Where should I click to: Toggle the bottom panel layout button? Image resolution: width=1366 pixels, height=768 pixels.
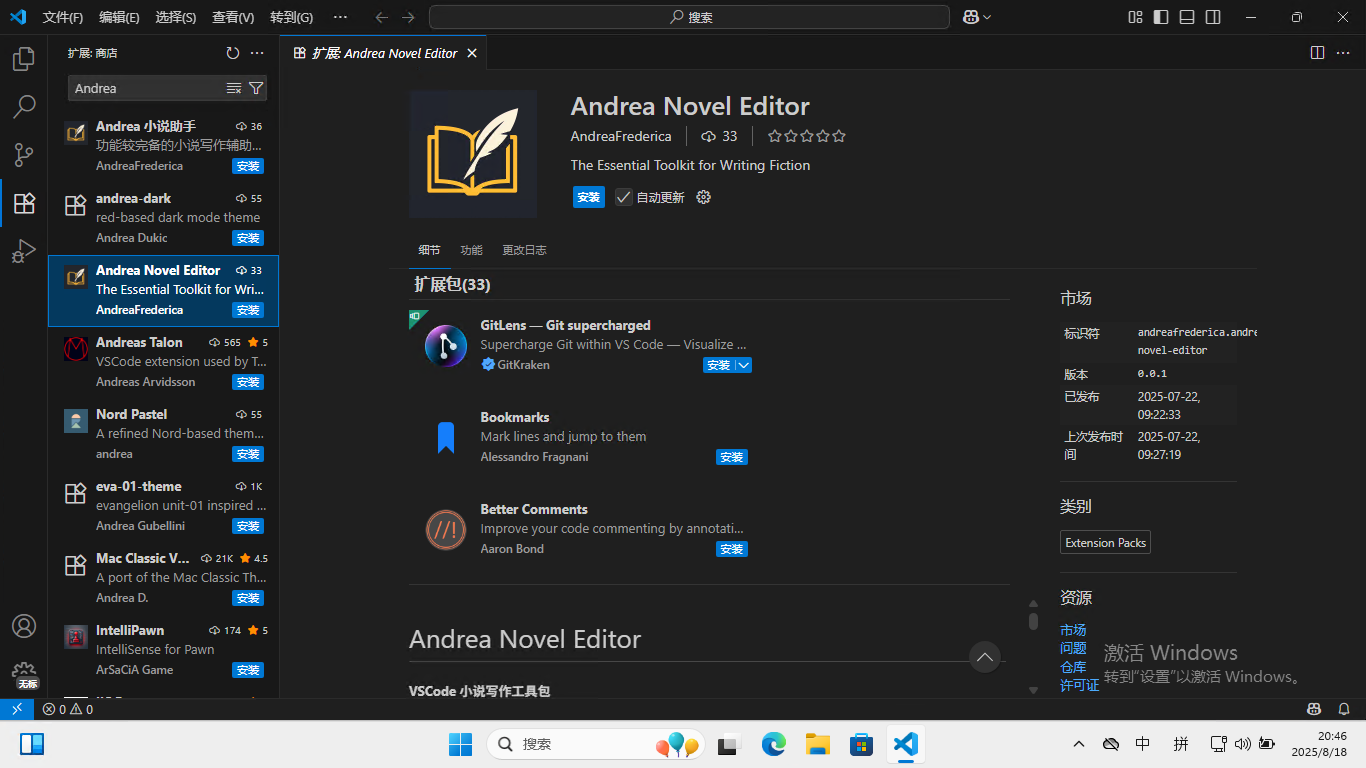(x=1187, y=17)
